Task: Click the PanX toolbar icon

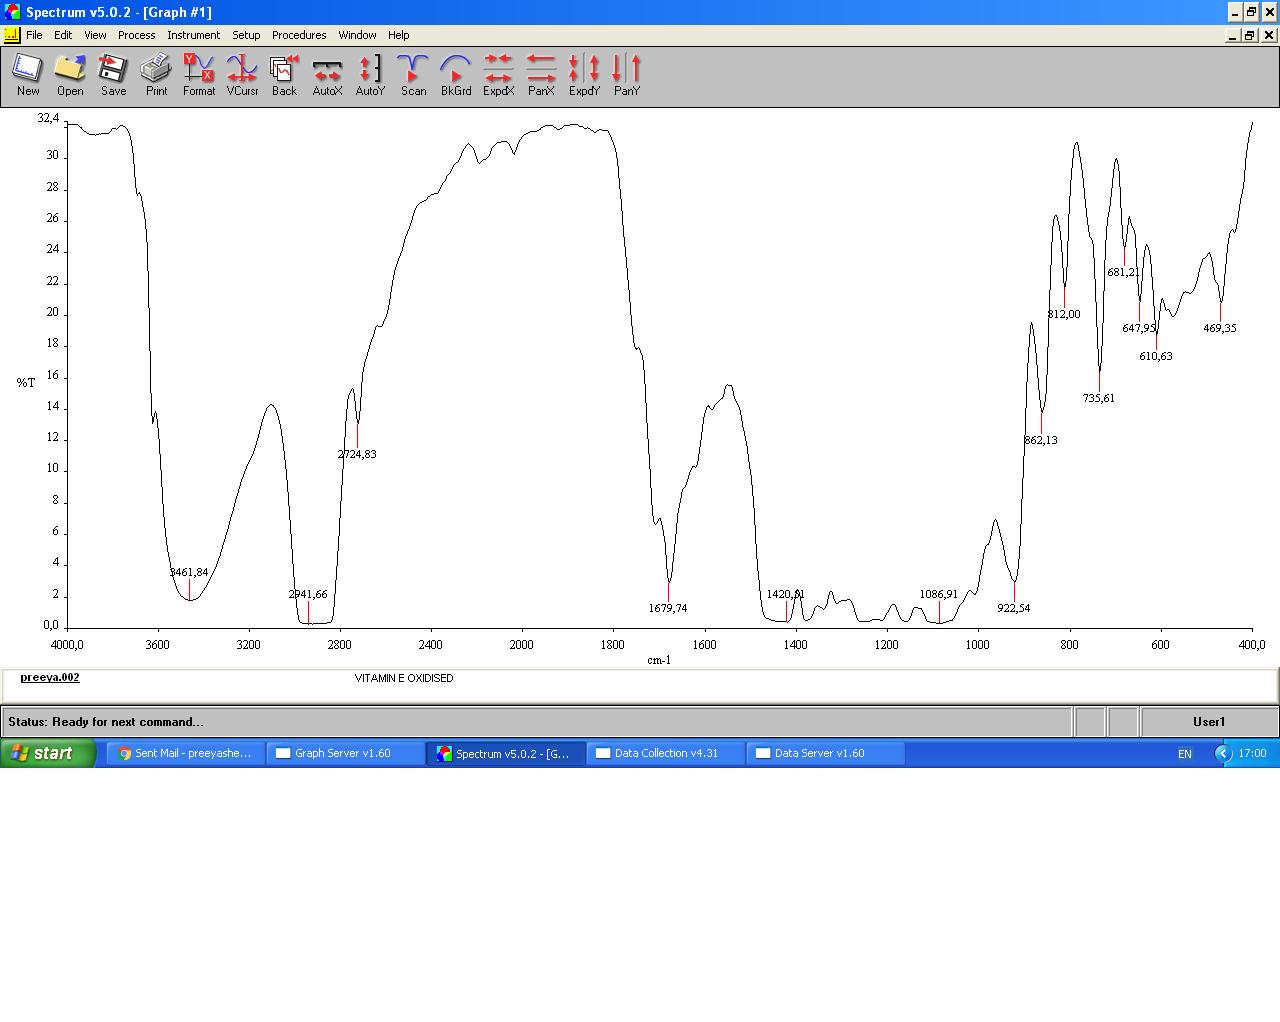Action: [x=541, y=76]
